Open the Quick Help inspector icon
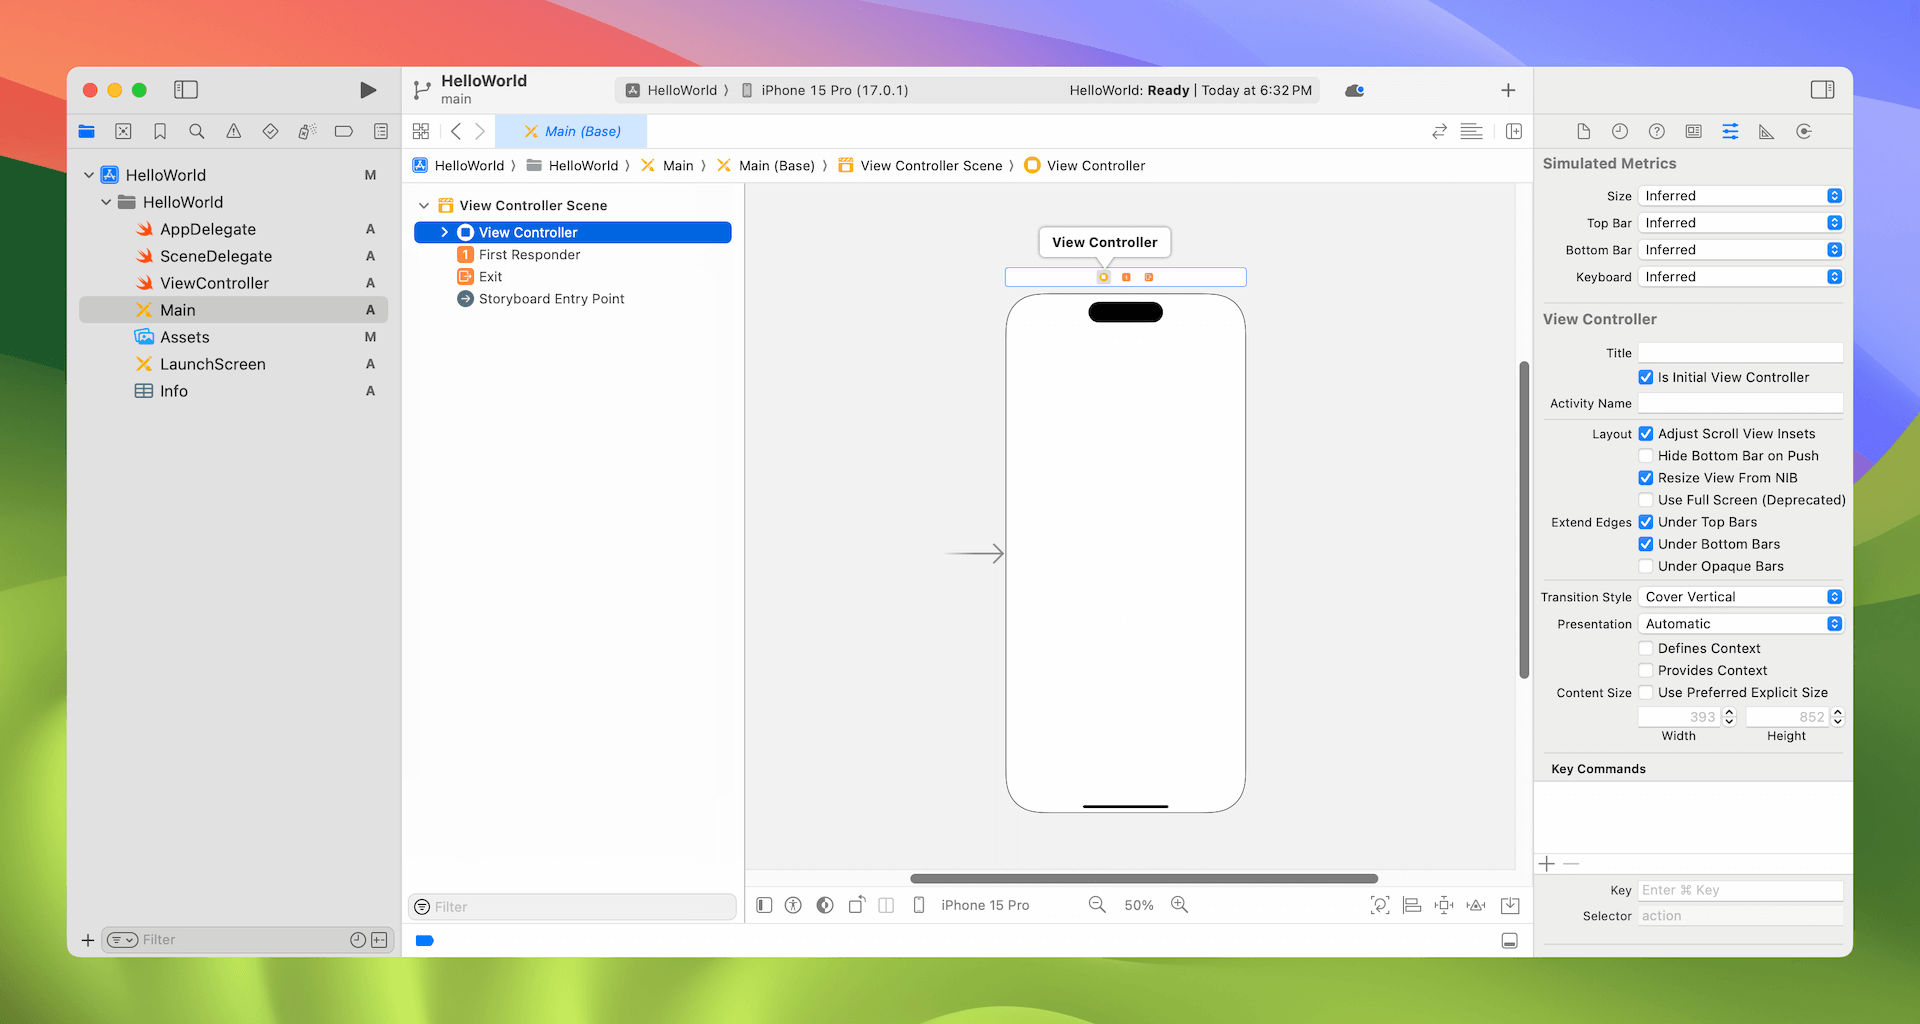 1657,131
